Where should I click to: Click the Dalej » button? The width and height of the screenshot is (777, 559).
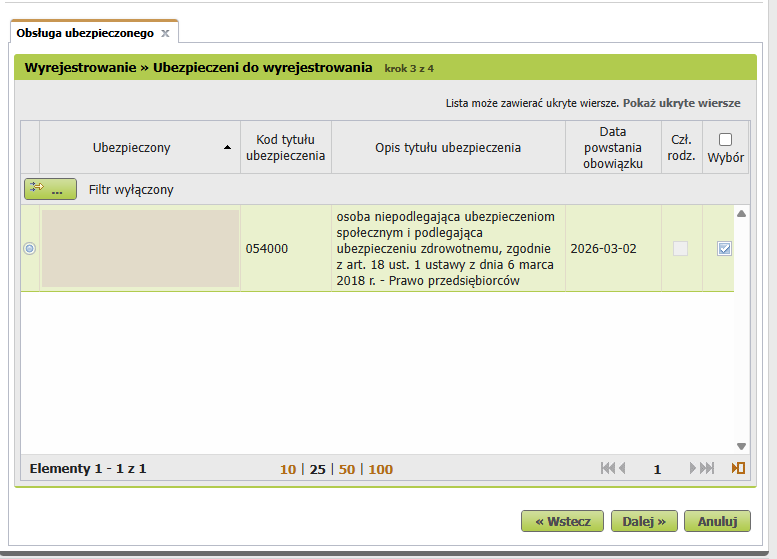click(x=644, y=521)
